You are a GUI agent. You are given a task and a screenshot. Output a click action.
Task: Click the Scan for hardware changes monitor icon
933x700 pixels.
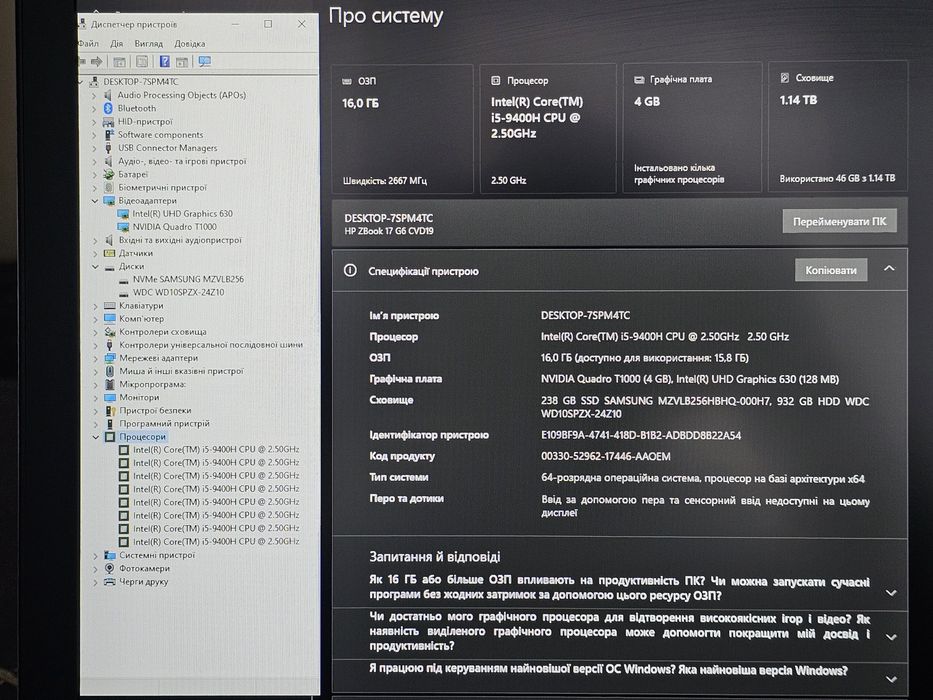click(x=205, y=61)
